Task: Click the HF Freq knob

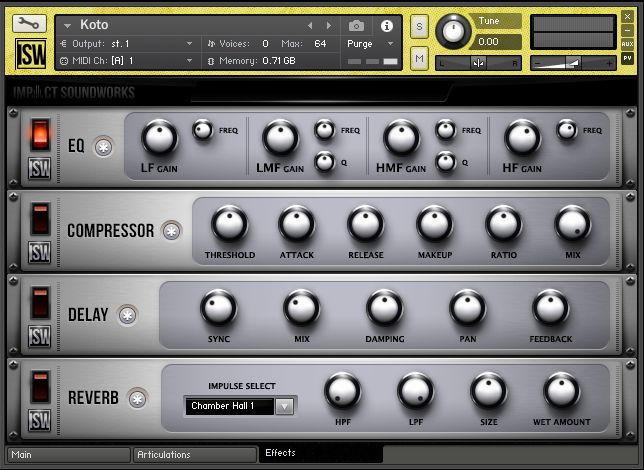Action: click(x=566, y=130)
